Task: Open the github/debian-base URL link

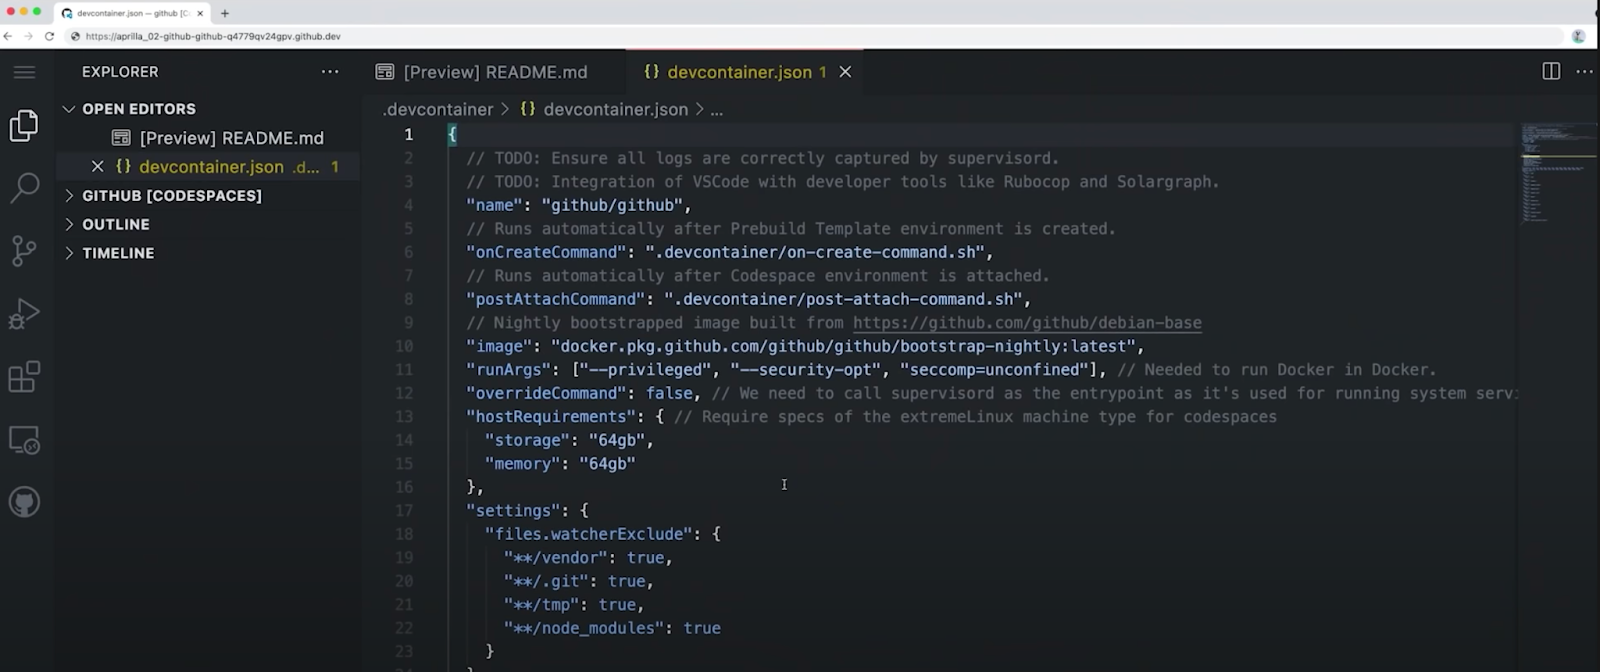Action: click(x=1027, y=323)
